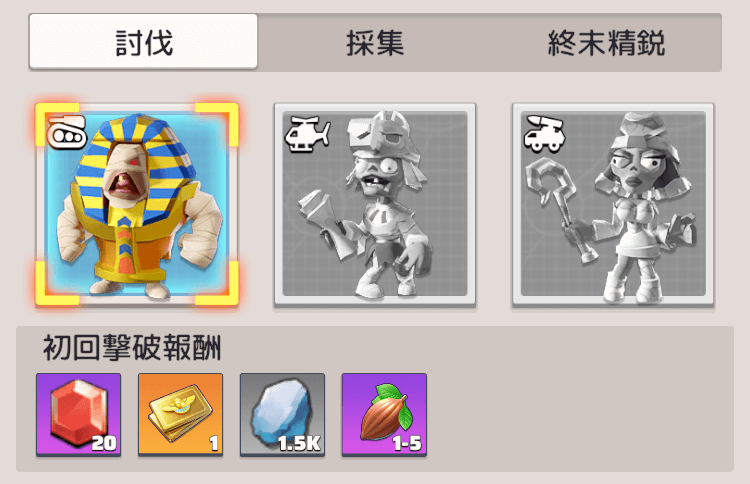Tap the missile truck type icon
This screenshot has width=750, height=484.
coord(545,134)
